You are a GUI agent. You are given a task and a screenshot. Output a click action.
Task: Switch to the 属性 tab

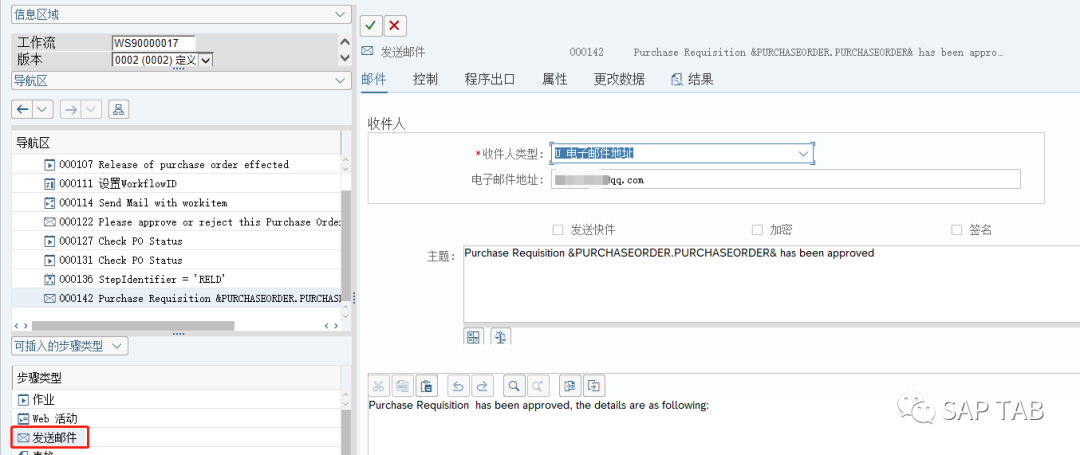coord(554,79)
